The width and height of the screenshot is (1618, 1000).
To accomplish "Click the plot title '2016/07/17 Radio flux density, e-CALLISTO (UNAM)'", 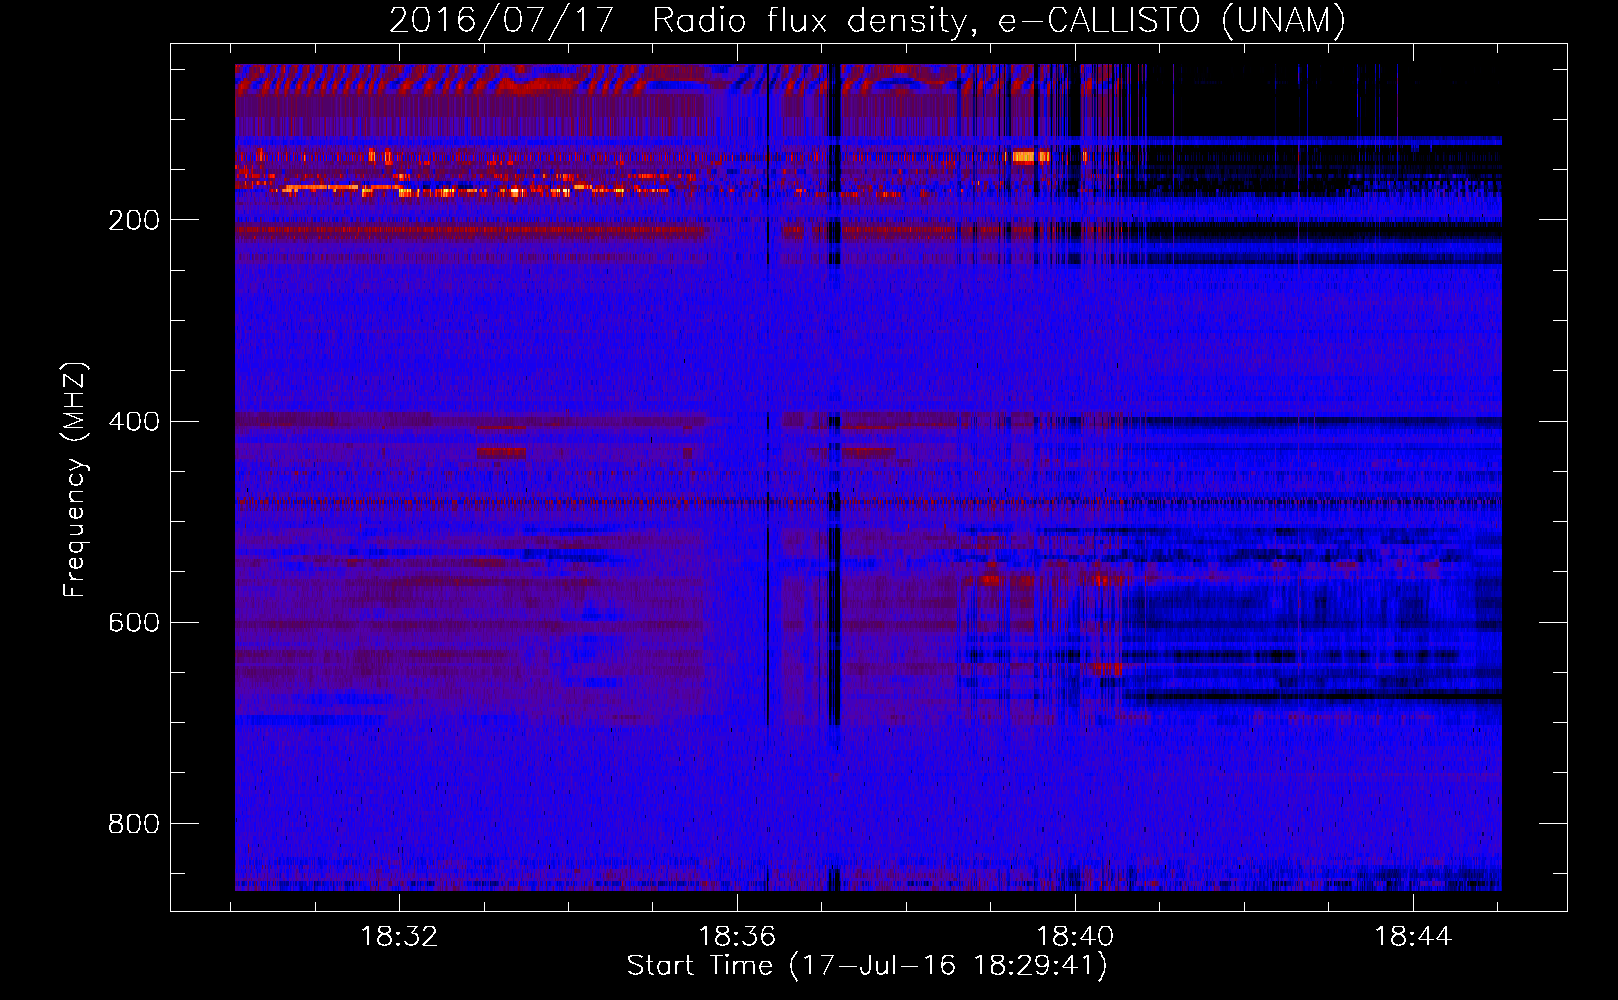I will point(868,20).
